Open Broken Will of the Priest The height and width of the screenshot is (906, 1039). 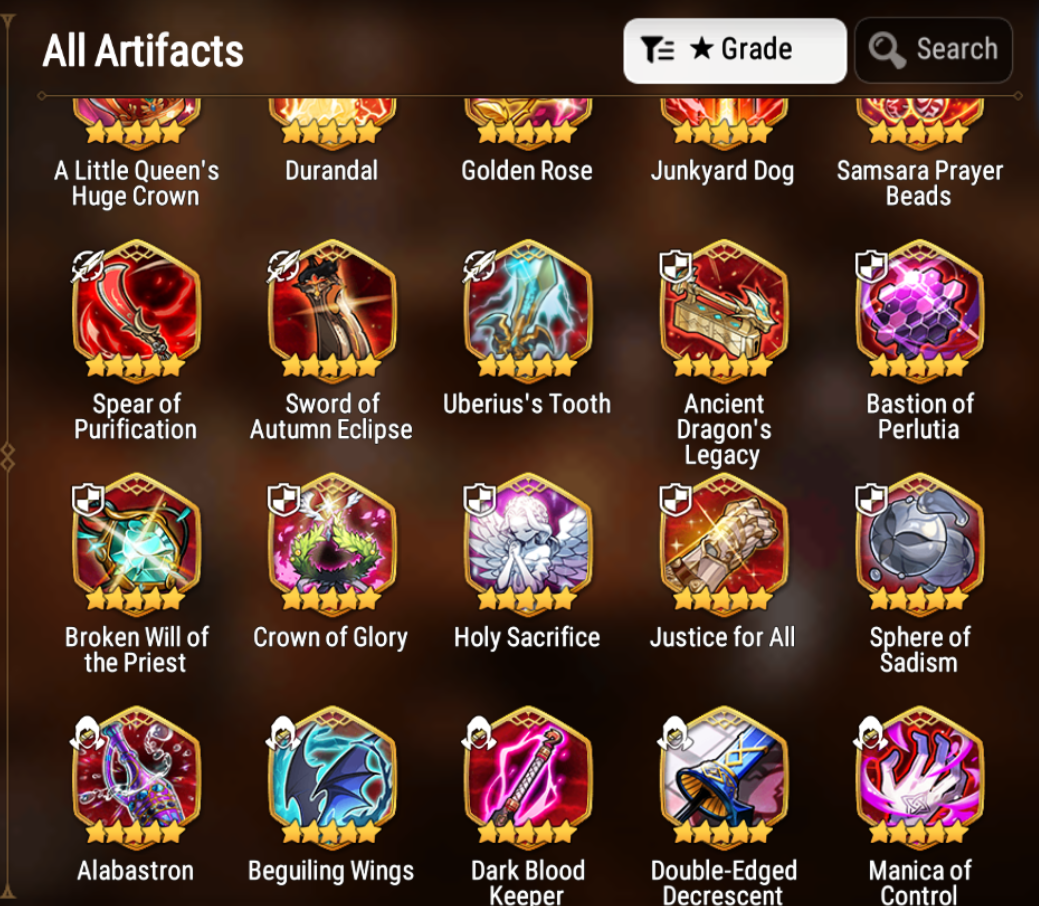pyautogui.click(x=136, y=544)
